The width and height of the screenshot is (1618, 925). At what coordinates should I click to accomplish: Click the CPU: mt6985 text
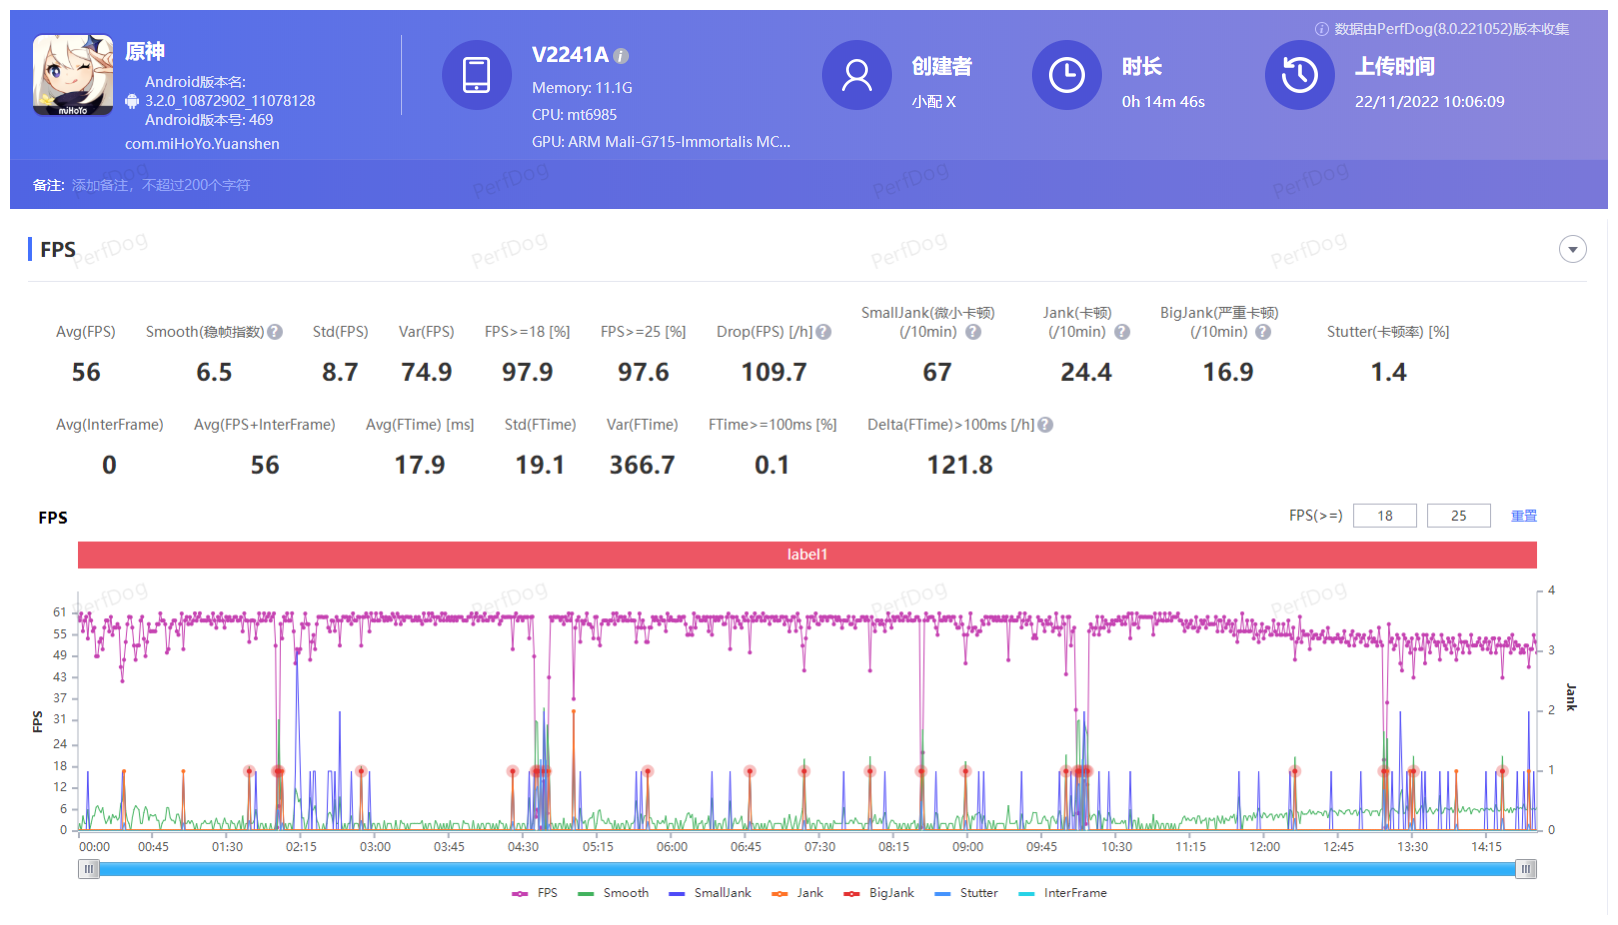click(574, 115)
